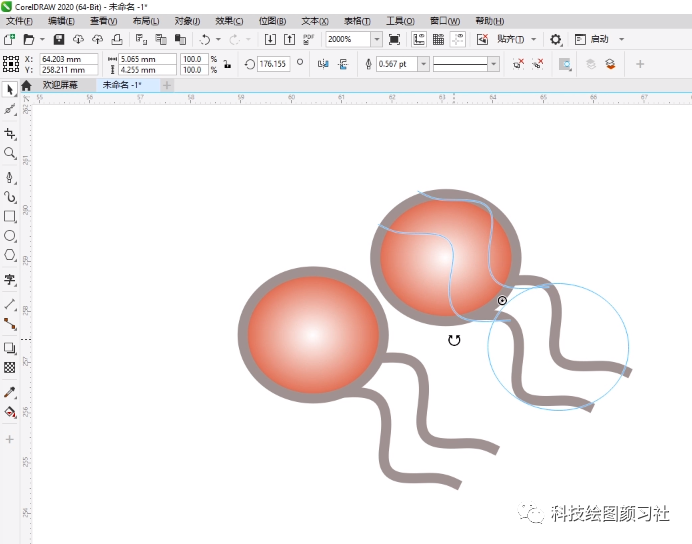Viewport: 692px width, 544px height.
Task: Click the cloud upload icon
Action: click(x=98, y=39)
